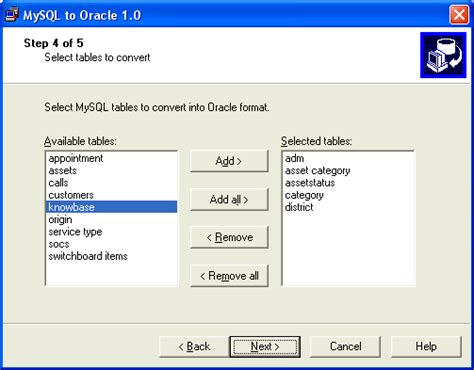Select socs in Available tables
Screen dimensions: 474x370
(x=111, y=244)
